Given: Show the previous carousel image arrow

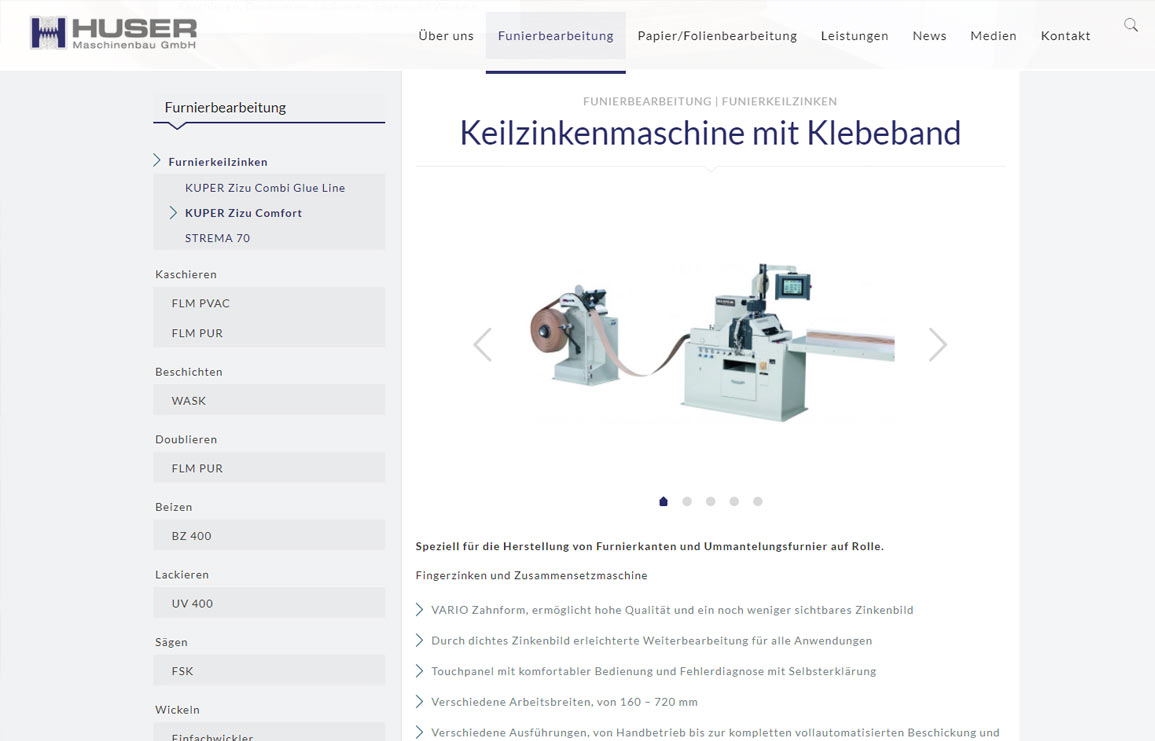Looking at the screenshot, I should coord(483,344).
